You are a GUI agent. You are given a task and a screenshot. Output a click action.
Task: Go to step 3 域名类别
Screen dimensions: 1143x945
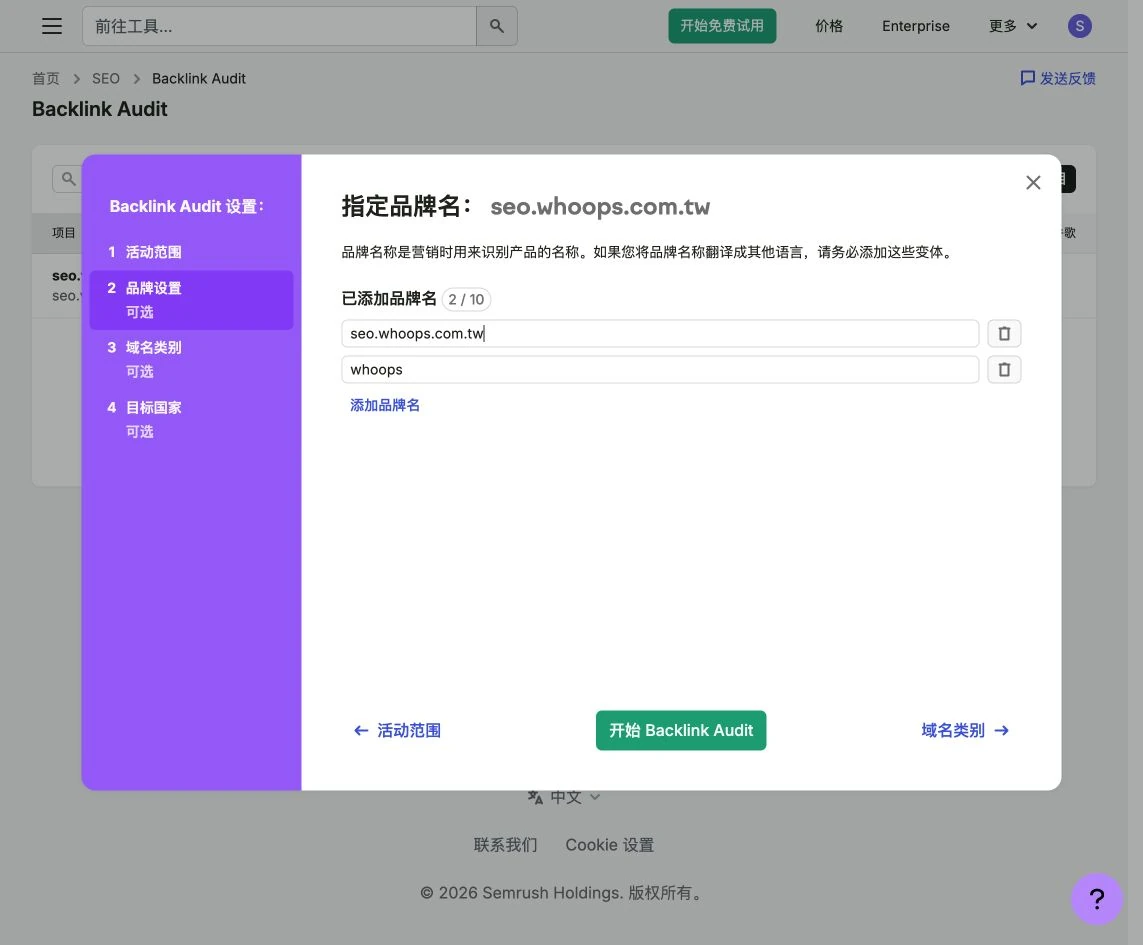[191, 359]
